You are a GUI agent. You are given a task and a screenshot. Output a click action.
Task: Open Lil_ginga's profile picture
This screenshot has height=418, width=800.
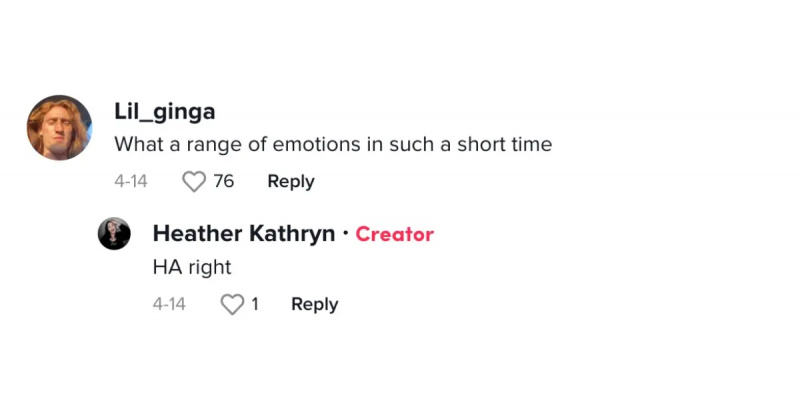point(59,128)
